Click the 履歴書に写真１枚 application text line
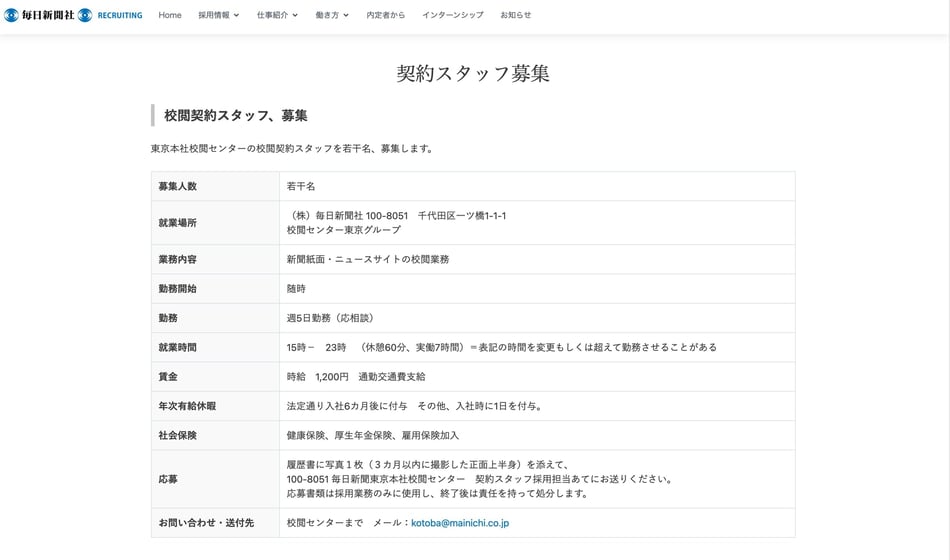Viewport: 950px width, 560px height. click(x=428, y=464)
